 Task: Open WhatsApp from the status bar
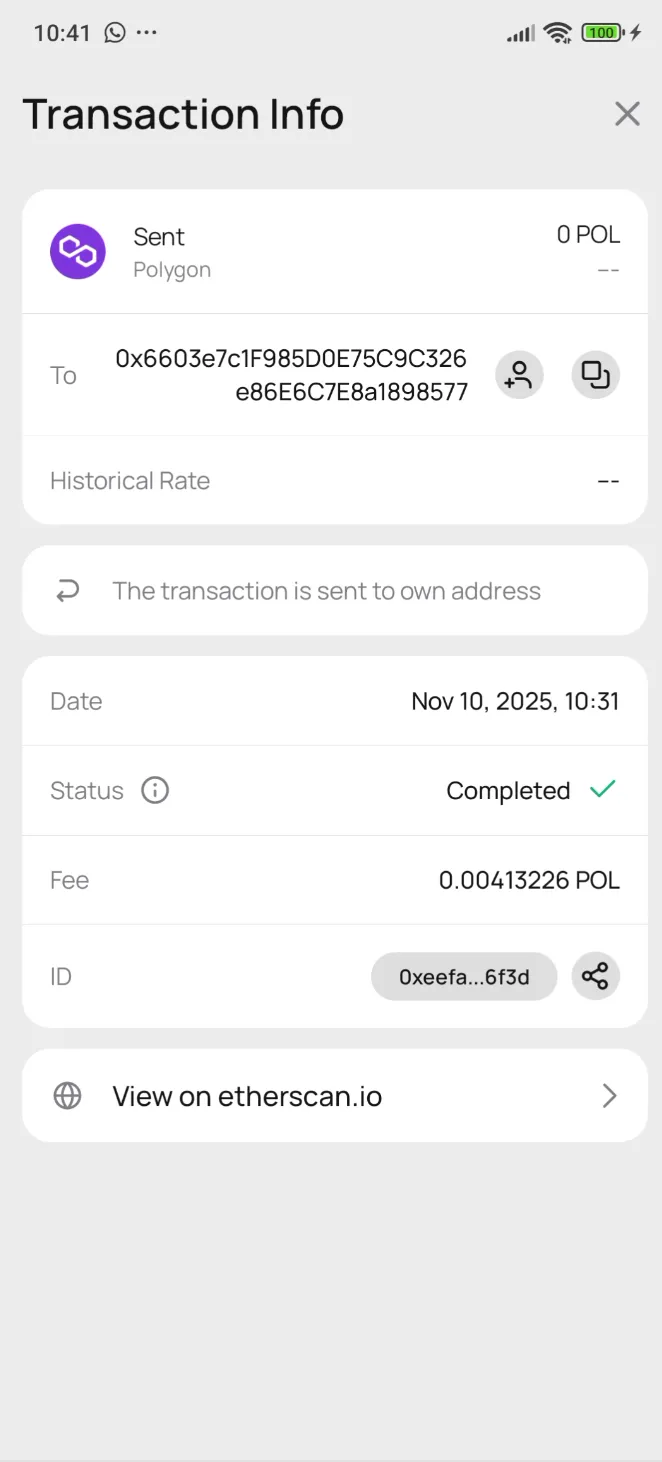(113, 32)
